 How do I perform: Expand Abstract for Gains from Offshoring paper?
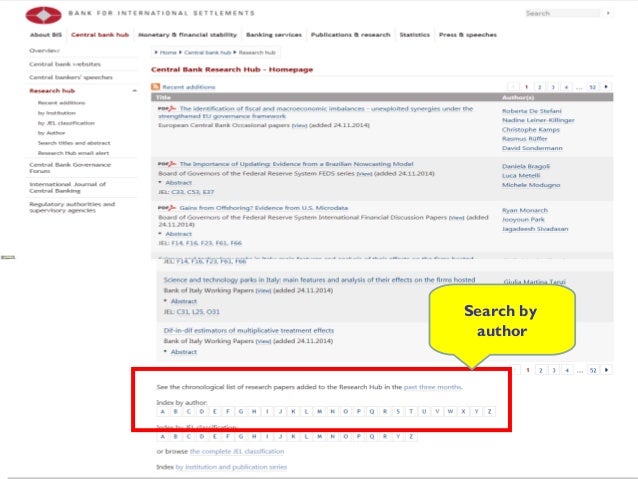pyautogui.click(x=178, y=234)
